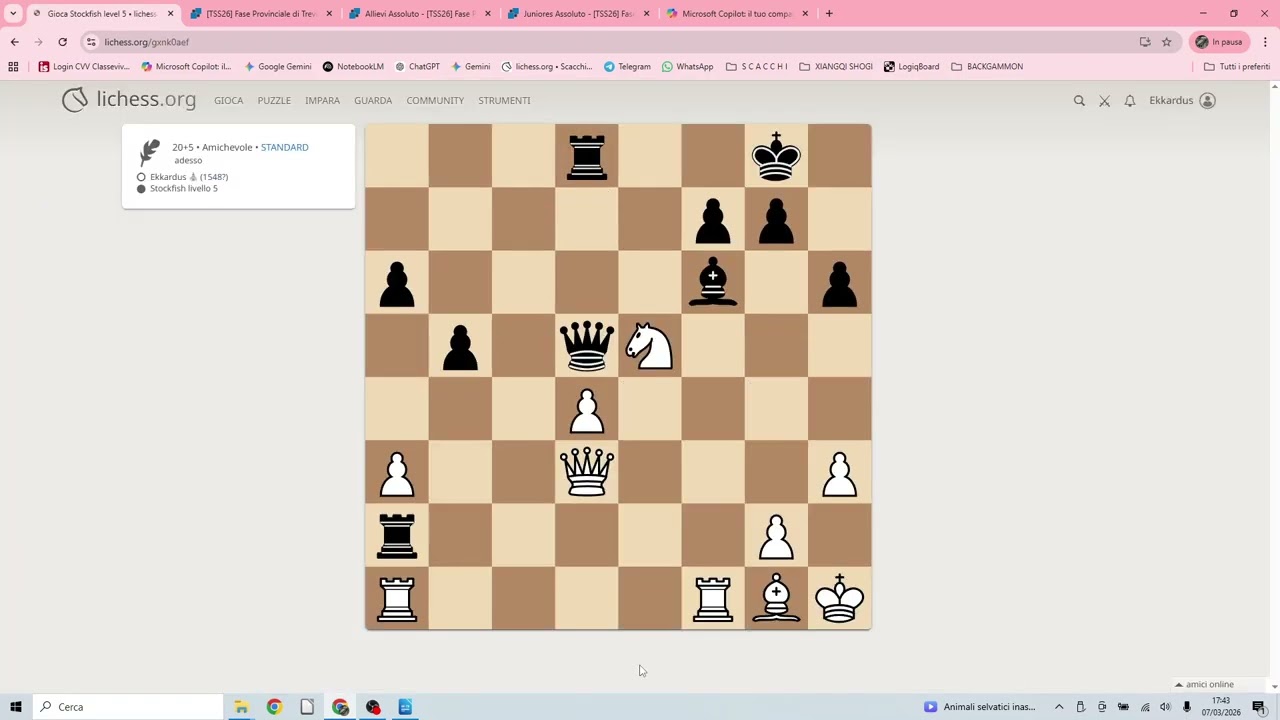Switch to Fase Provinciale di Treviso tab

pyautogui.click(x=262, y=14)
